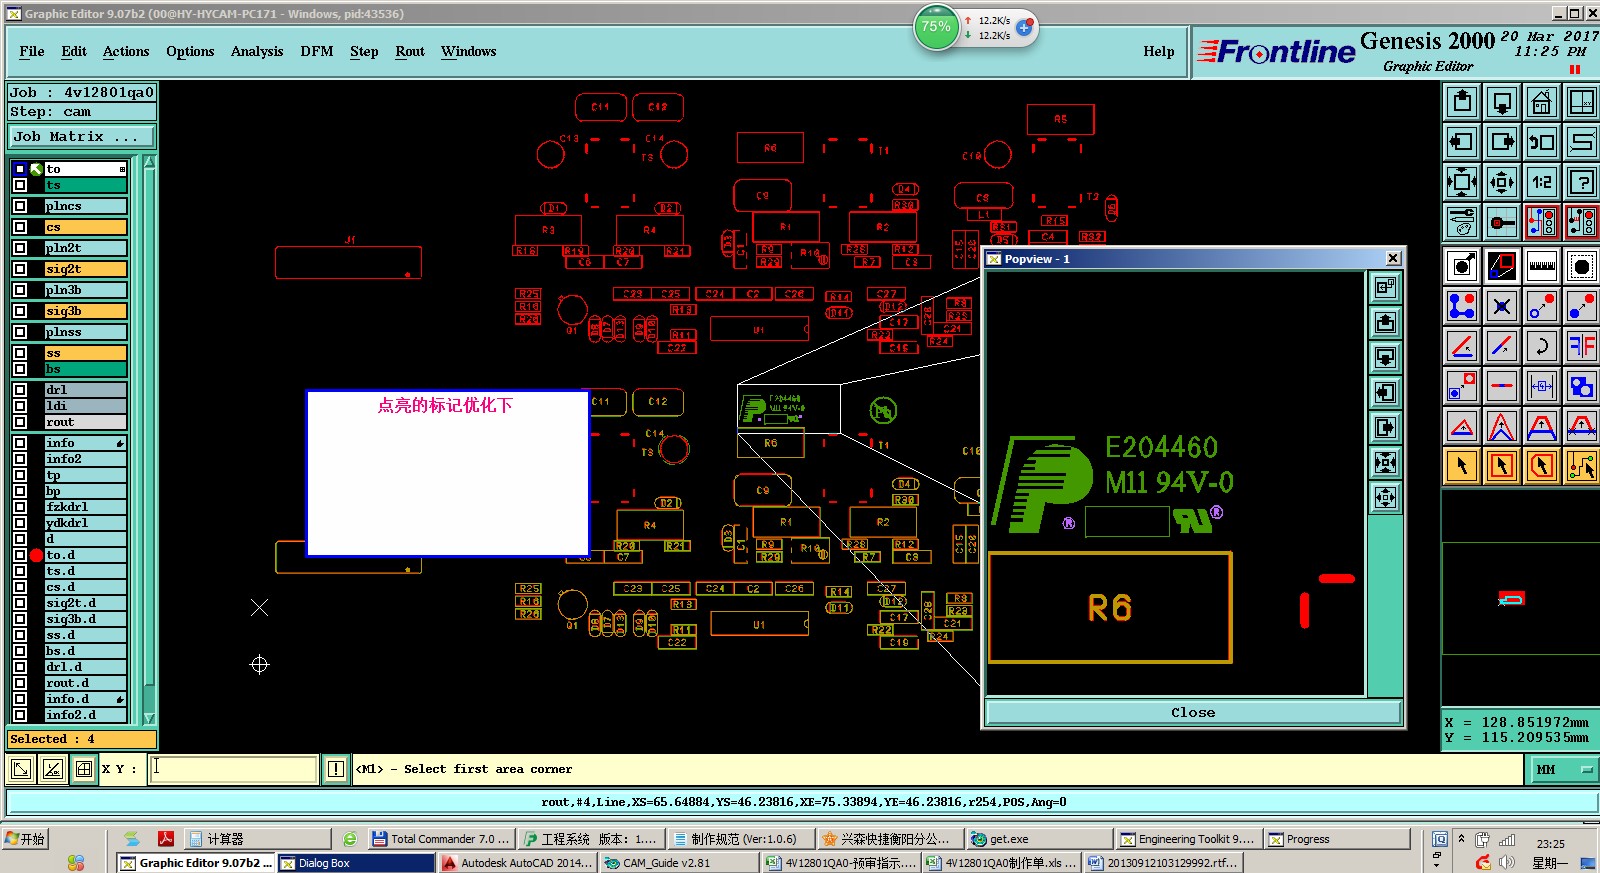Pick the rectangle area select arrow tool
Screen dimensions: 1600x873
tap(1501, 466)
